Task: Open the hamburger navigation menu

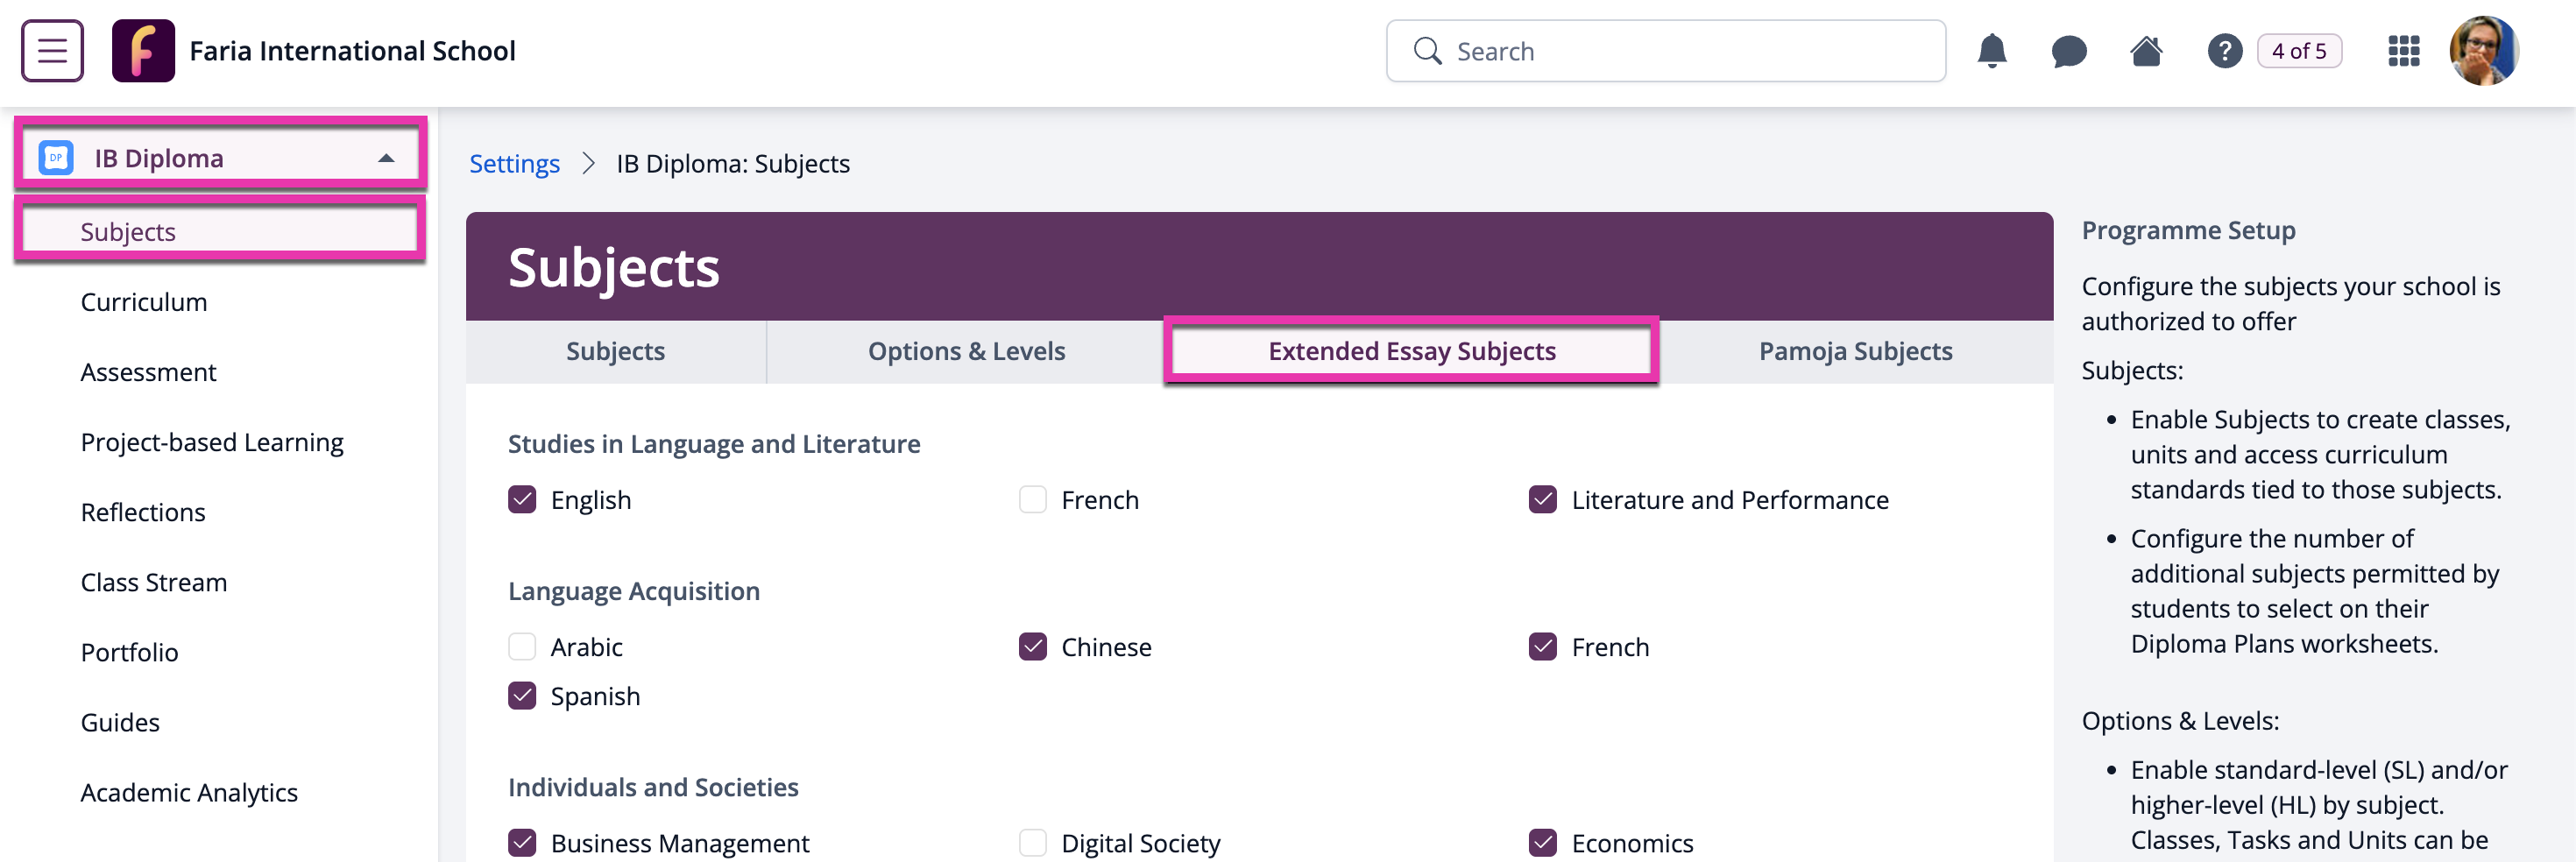Action: point(52,51)
